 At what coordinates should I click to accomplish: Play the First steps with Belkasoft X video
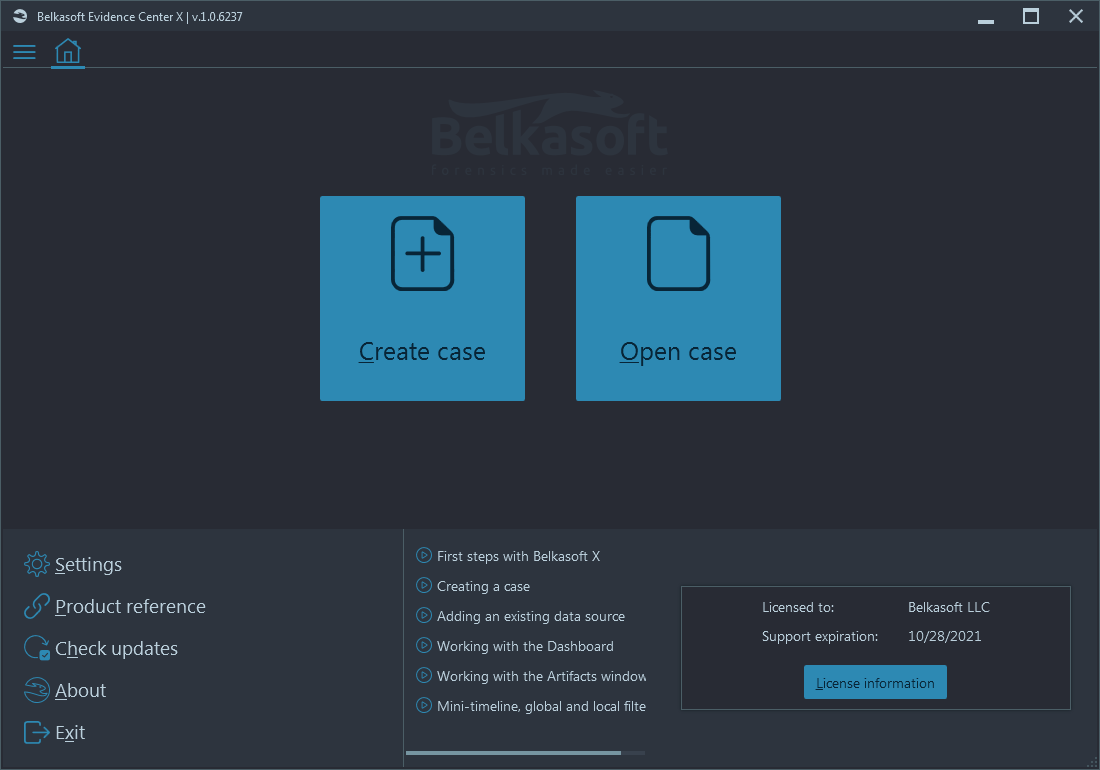point(424,555)
